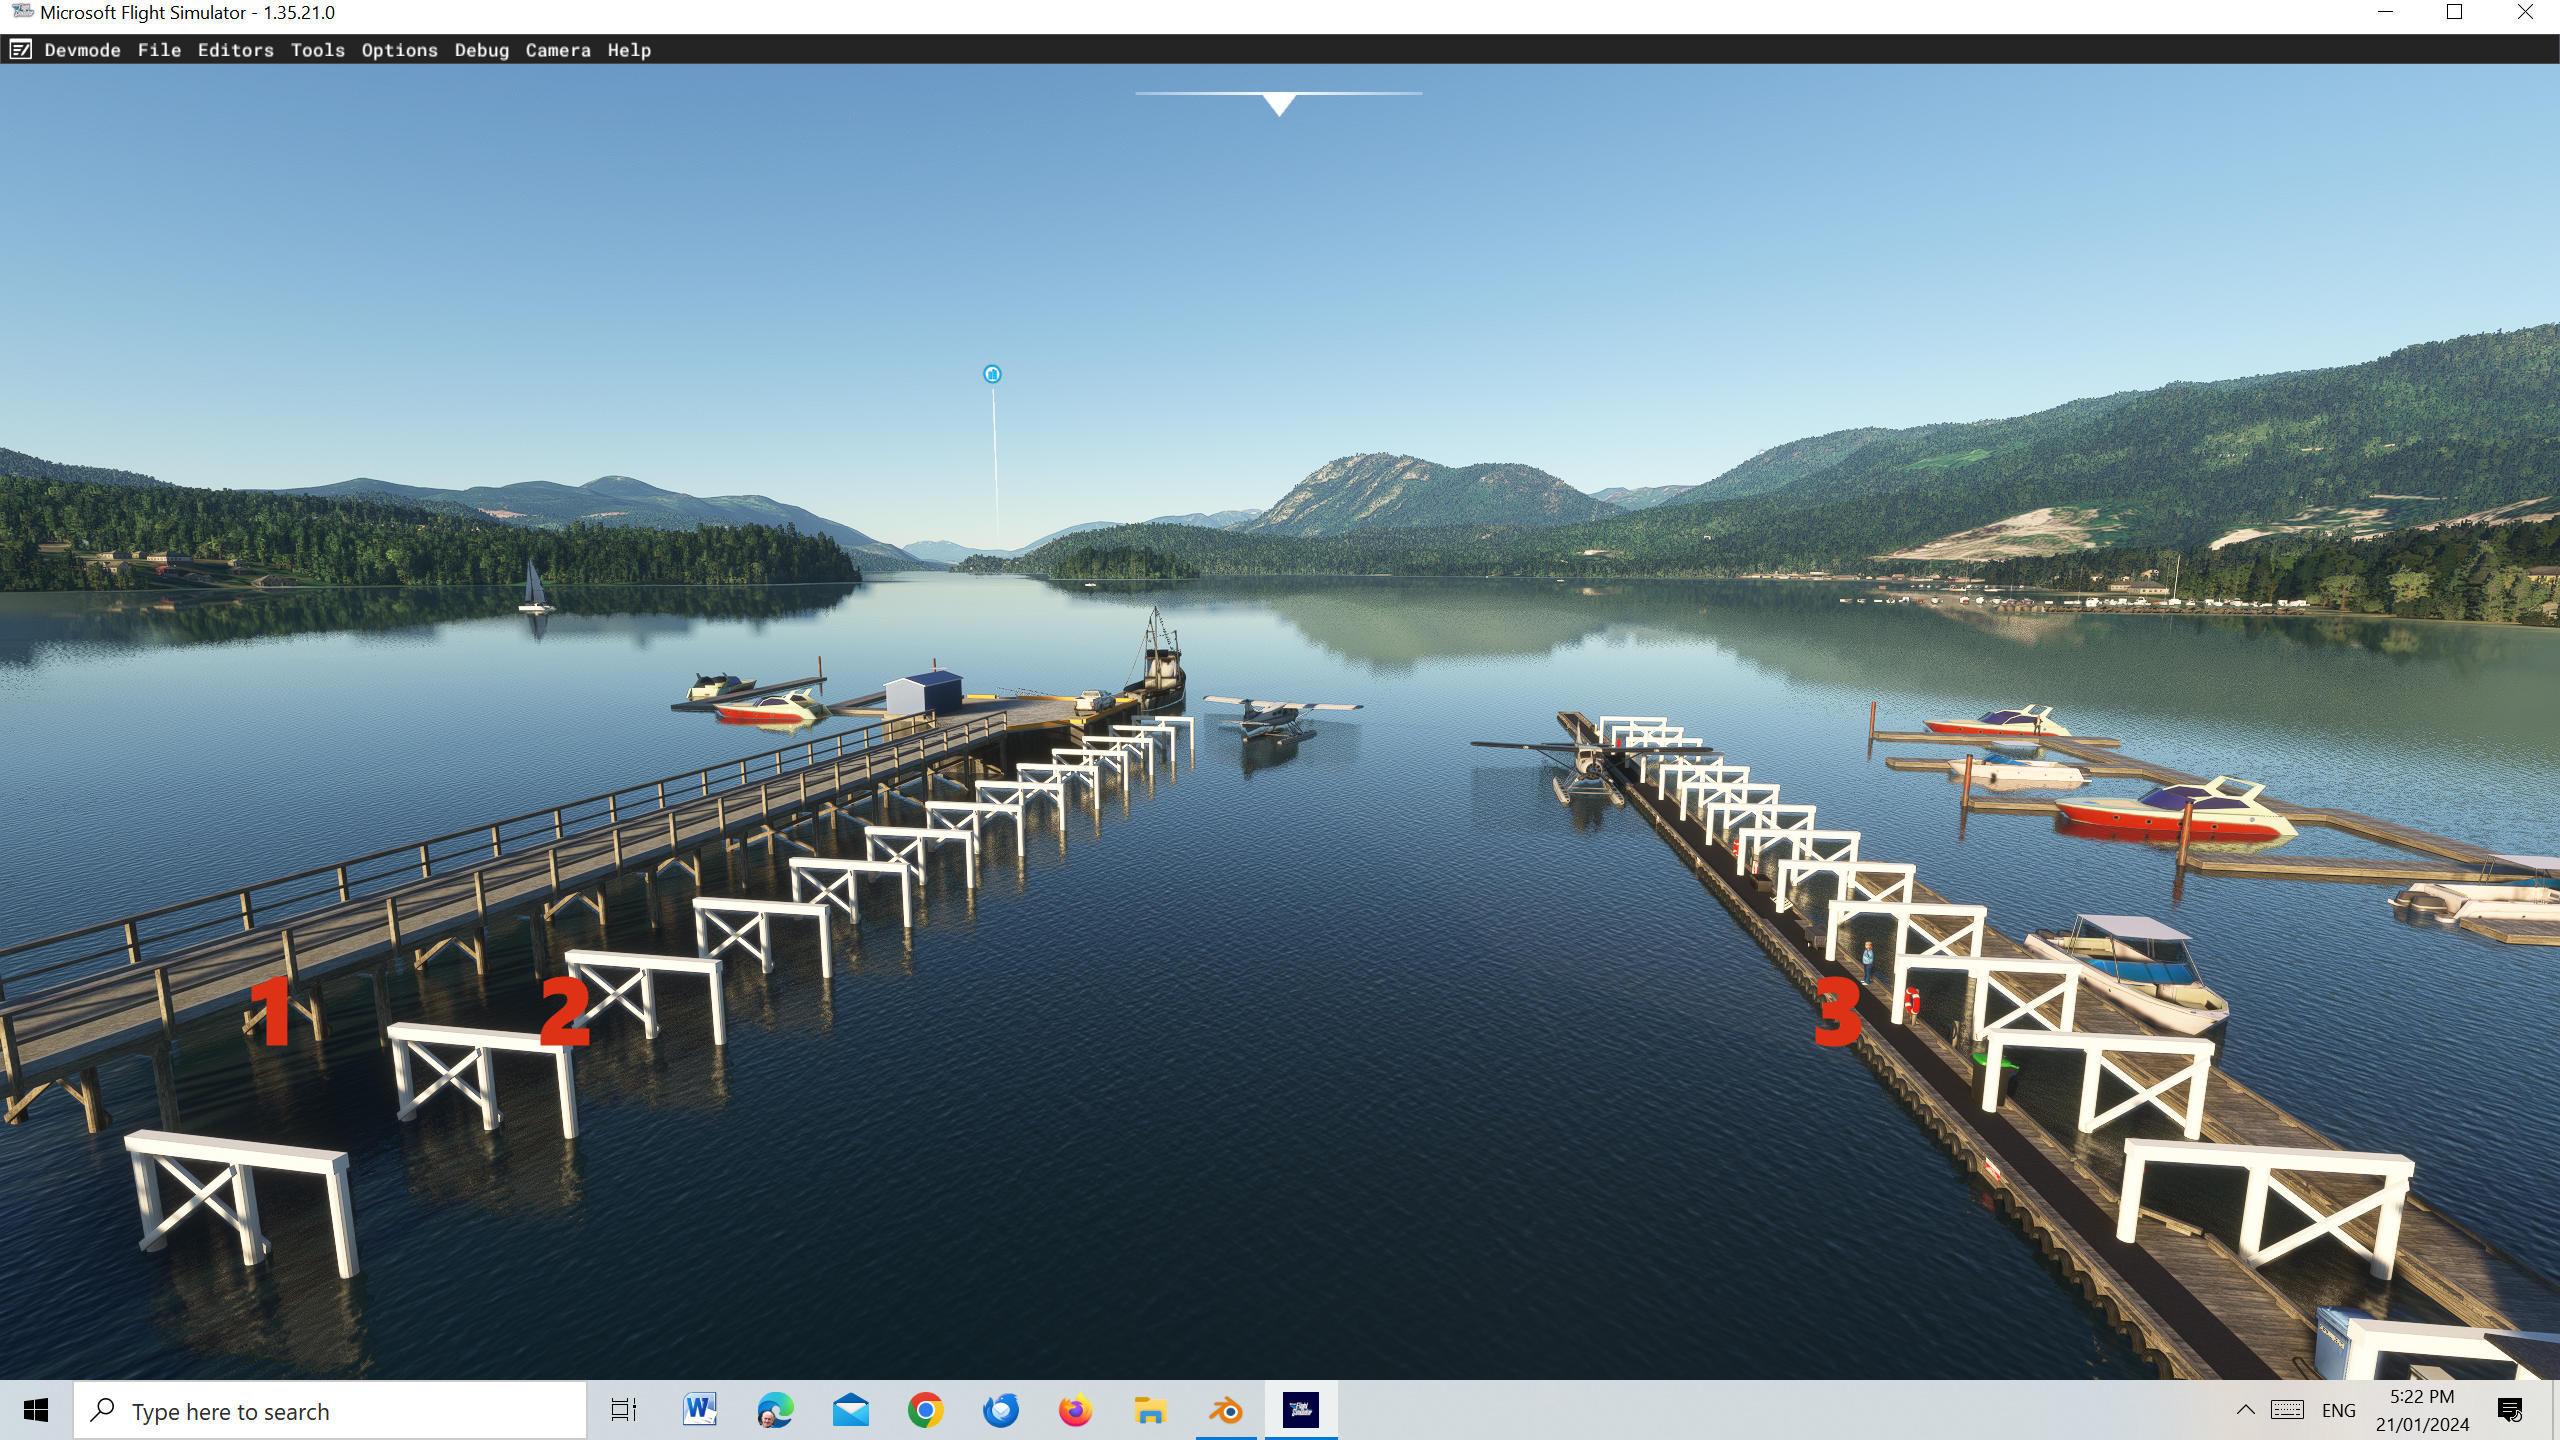
Task: Open the Mail app from the taskbar
Action: click(x=850, y=1411)
